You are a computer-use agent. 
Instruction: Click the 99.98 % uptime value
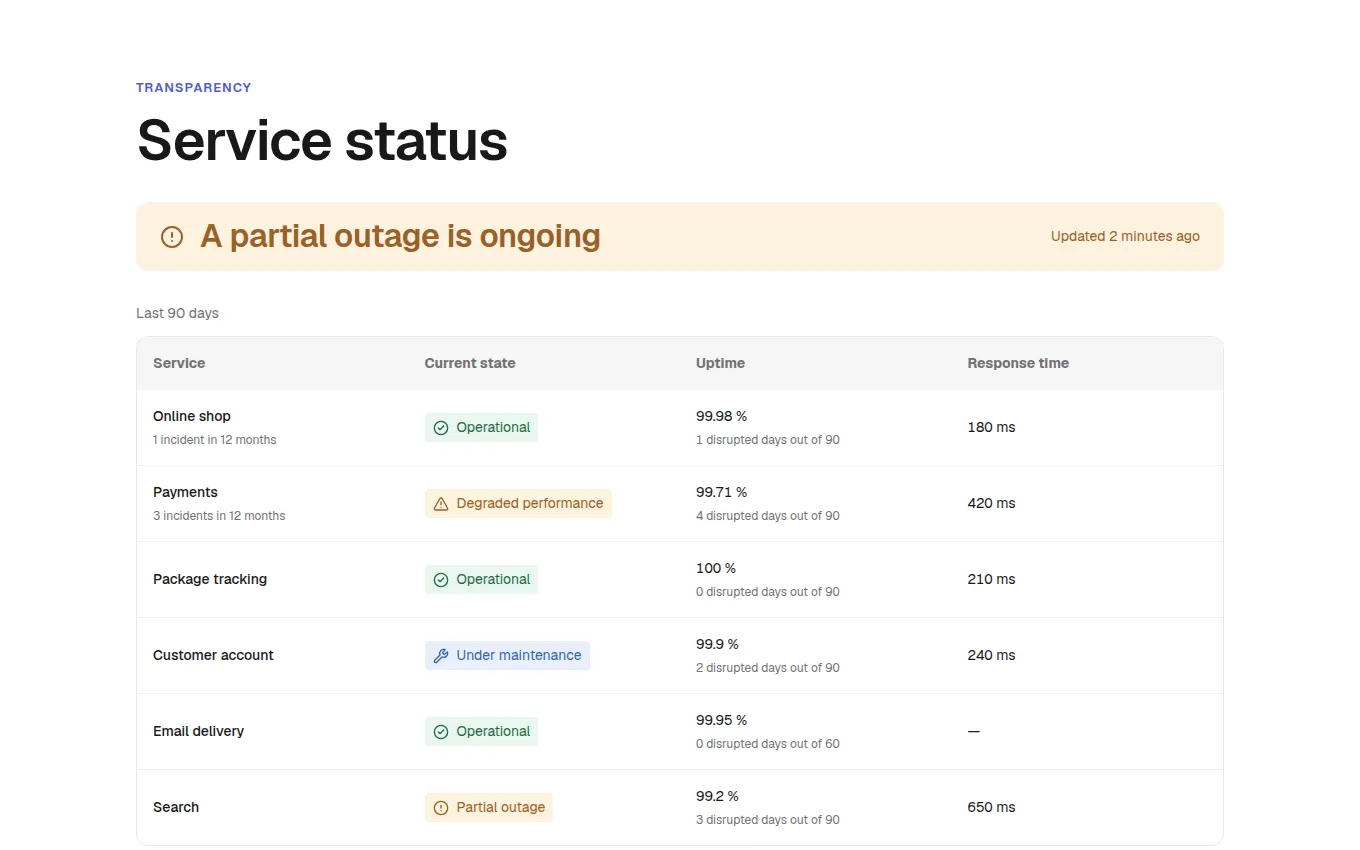722,416
